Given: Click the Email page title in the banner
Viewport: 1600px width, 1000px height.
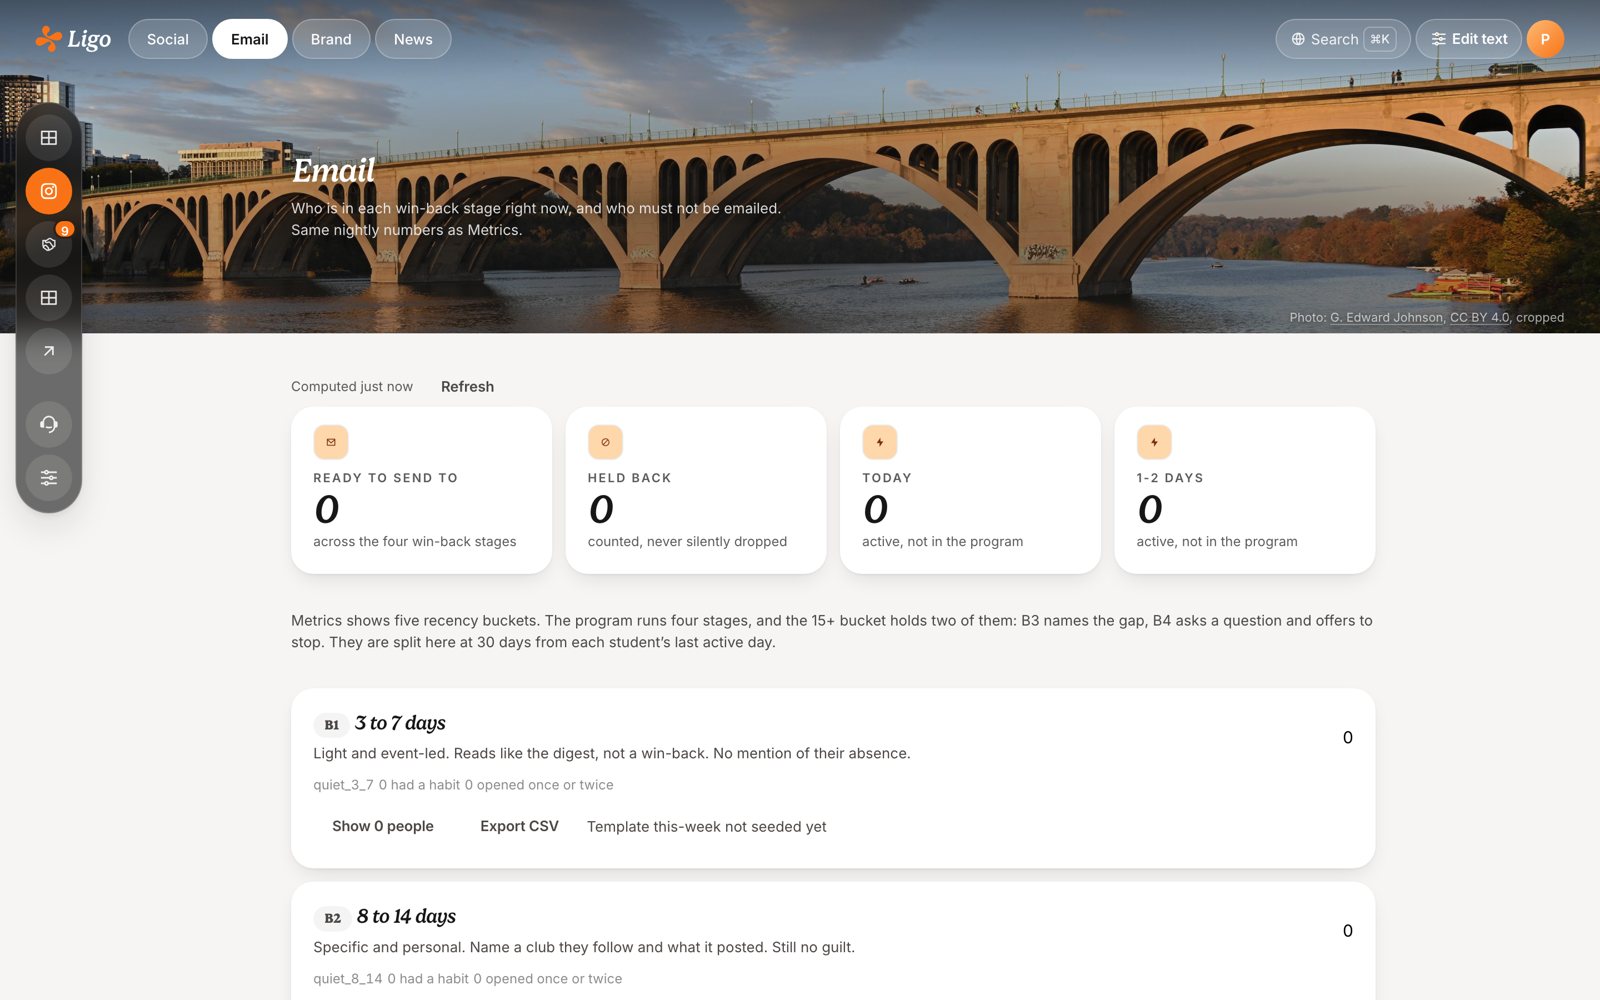Looking at the screenshot, I should pyautogui.click(x=334, y=171).
